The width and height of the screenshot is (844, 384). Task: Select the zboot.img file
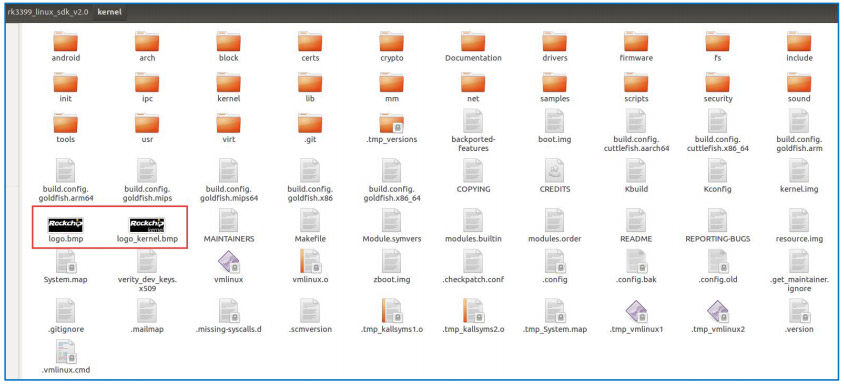tap(391, 262)
